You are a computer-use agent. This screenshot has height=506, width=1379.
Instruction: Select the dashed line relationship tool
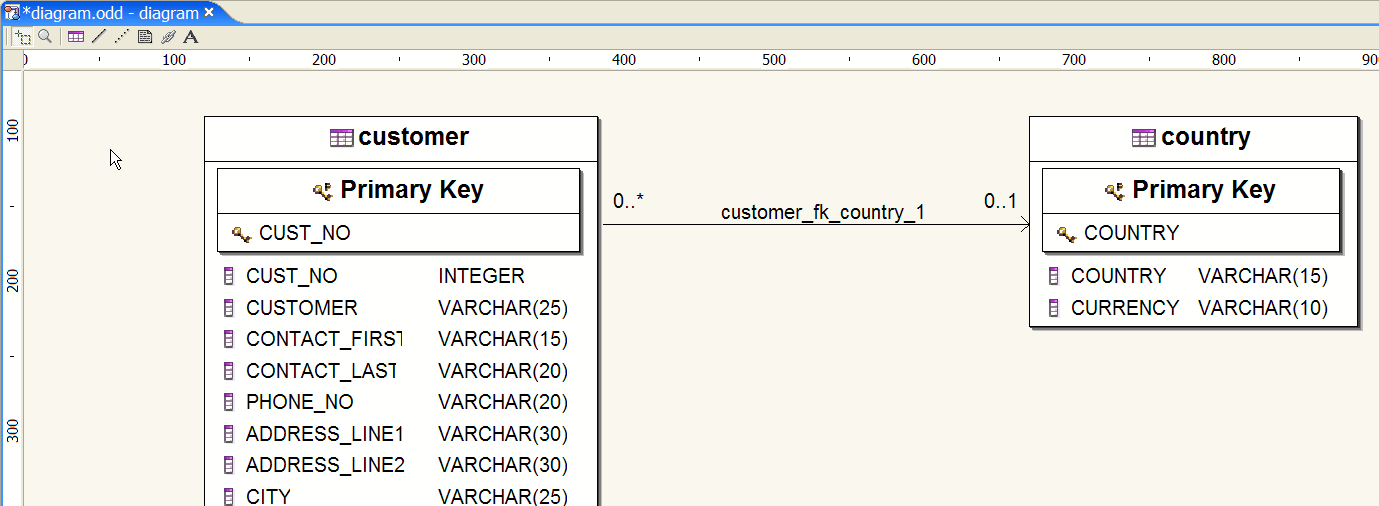coord(121,37)
